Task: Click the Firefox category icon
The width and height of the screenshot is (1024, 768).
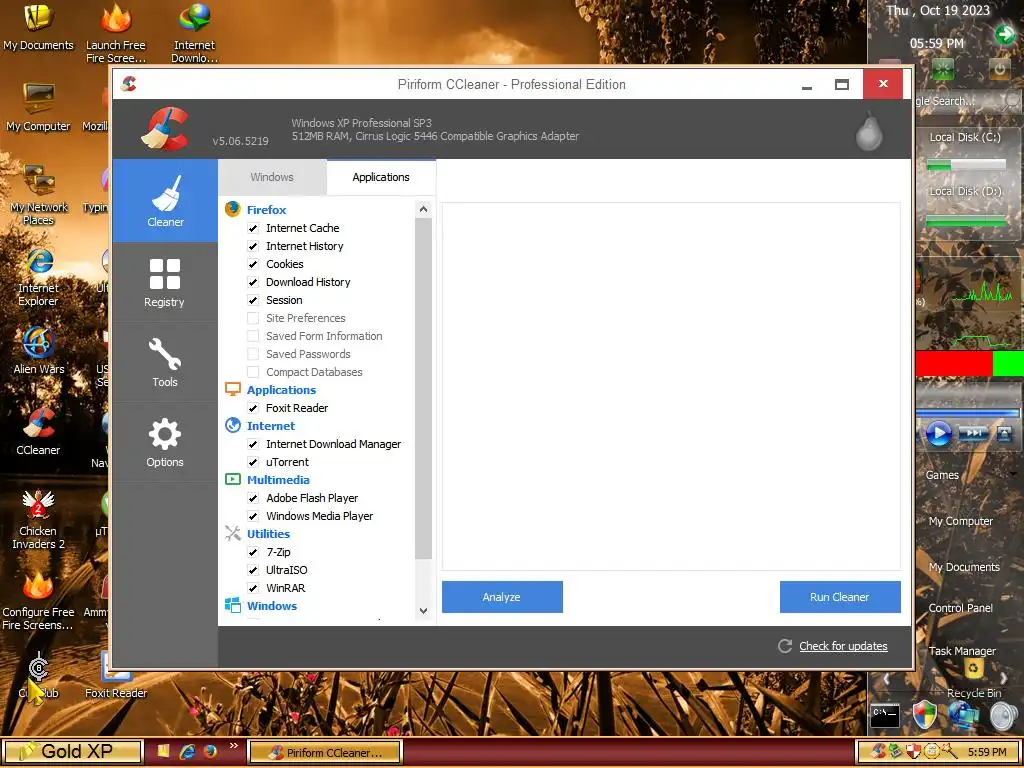Action: [x=232, y=209]
